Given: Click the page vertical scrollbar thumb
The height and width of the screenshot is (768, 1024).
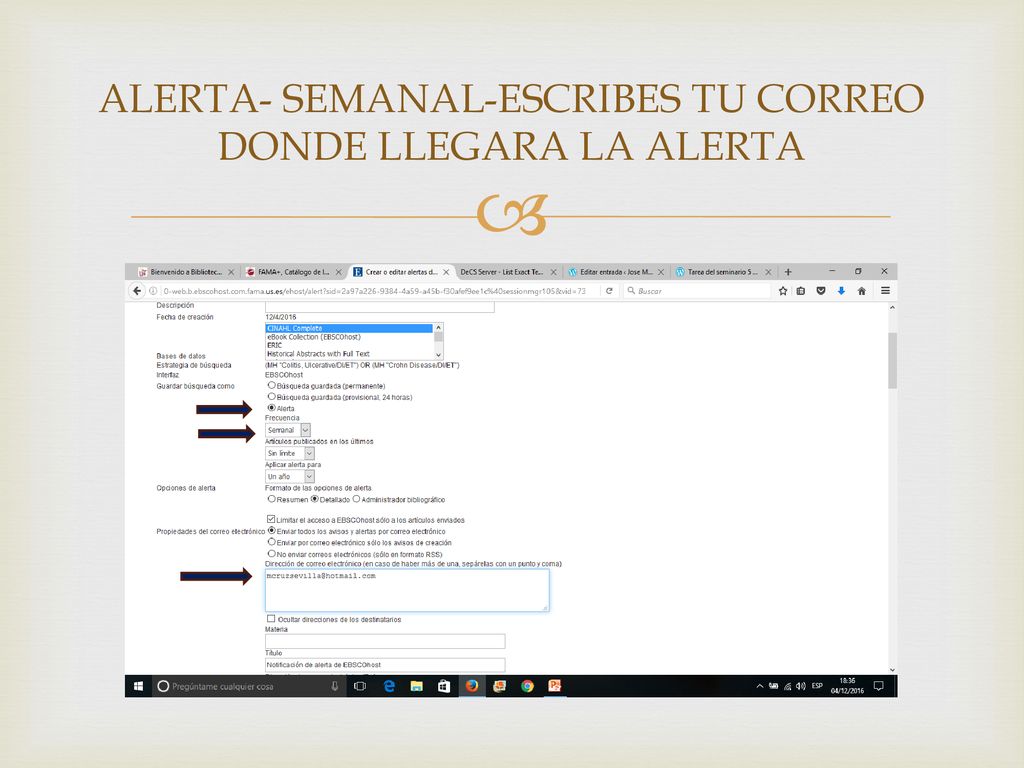Looking at the screenshot, I should [x=892, y=360].
